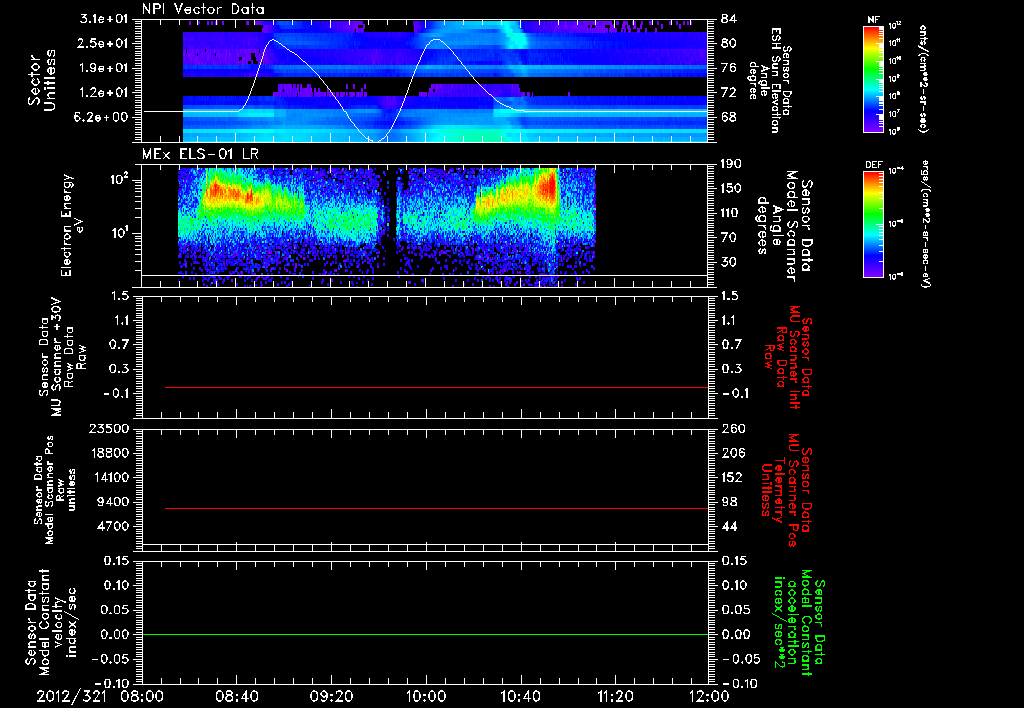The width and height of the screenshot is (1024, 708).
Task: Click the red line in MU Scanner +30V panel
Action: [436, 387]
